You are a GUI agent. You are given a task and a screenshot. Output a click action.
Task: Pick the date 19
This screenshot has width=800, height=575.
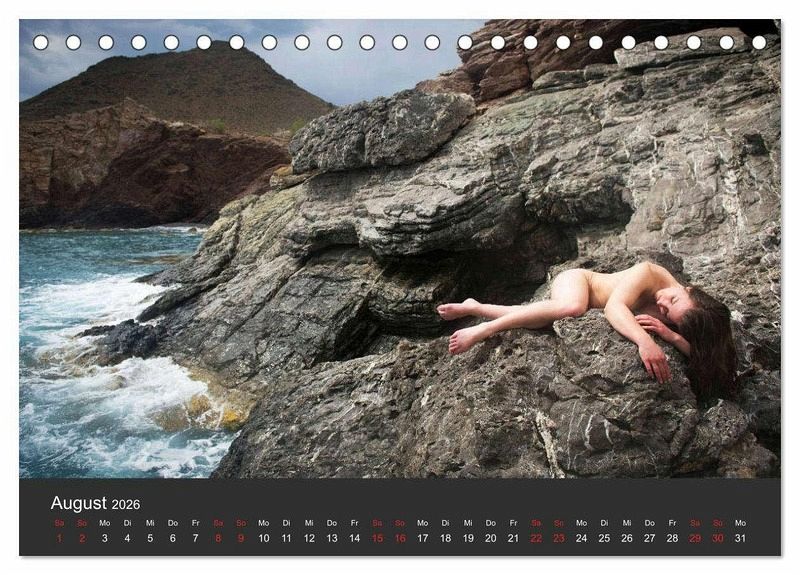point(468,538)
